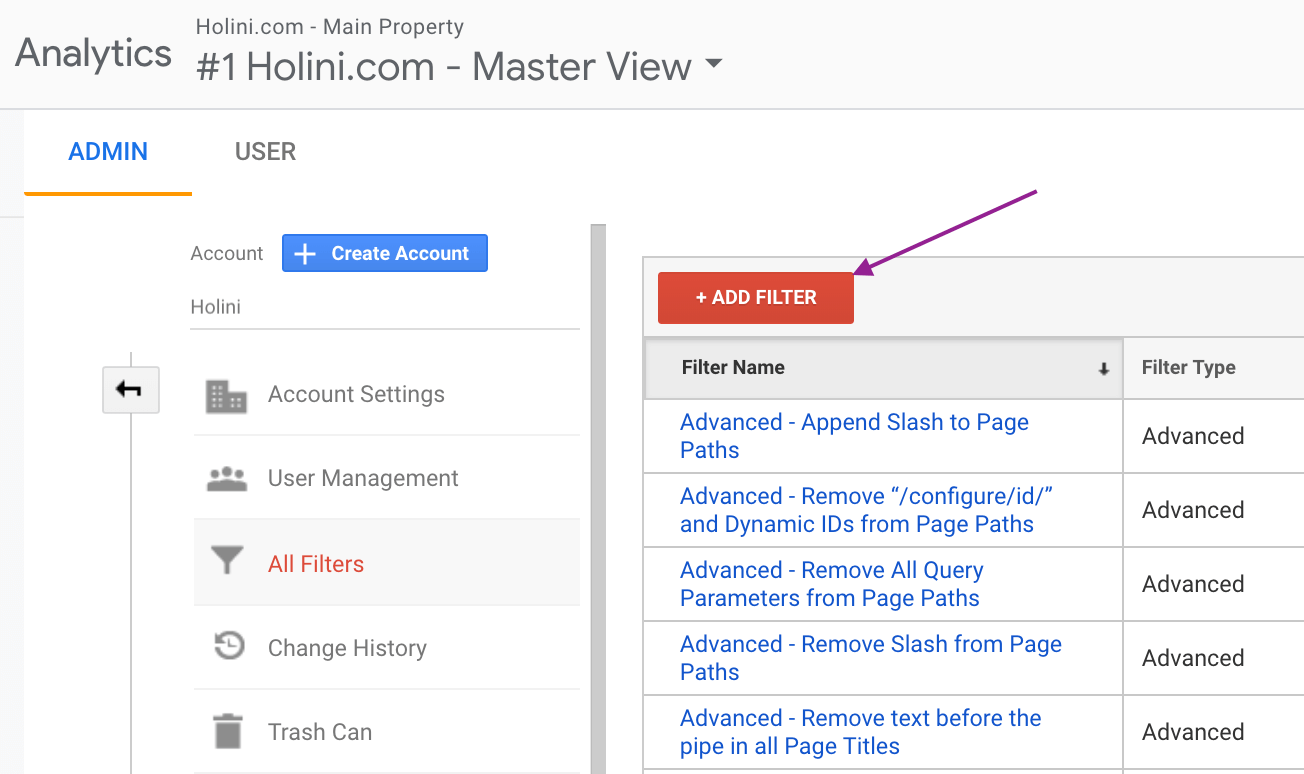This screenshot has width=1304, height=774.
Task: Click Advanced type in Remove text before pipe row
Action: click(x=1193, y=732)
